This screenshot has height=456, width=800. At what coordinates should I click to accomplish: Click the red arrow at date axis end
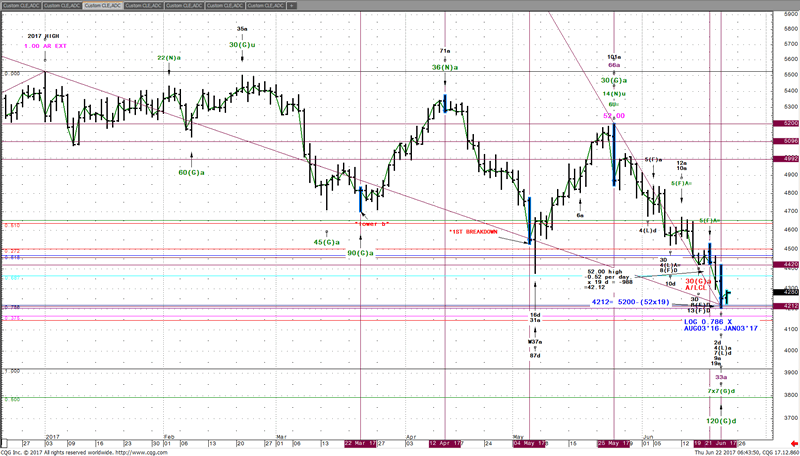point(794,443)
